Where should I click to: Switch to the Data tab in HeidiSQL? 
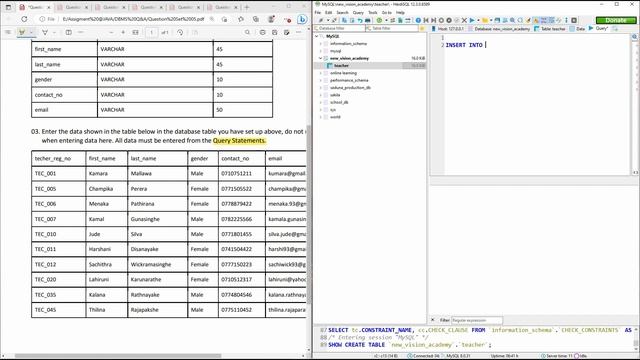(577, 29)
